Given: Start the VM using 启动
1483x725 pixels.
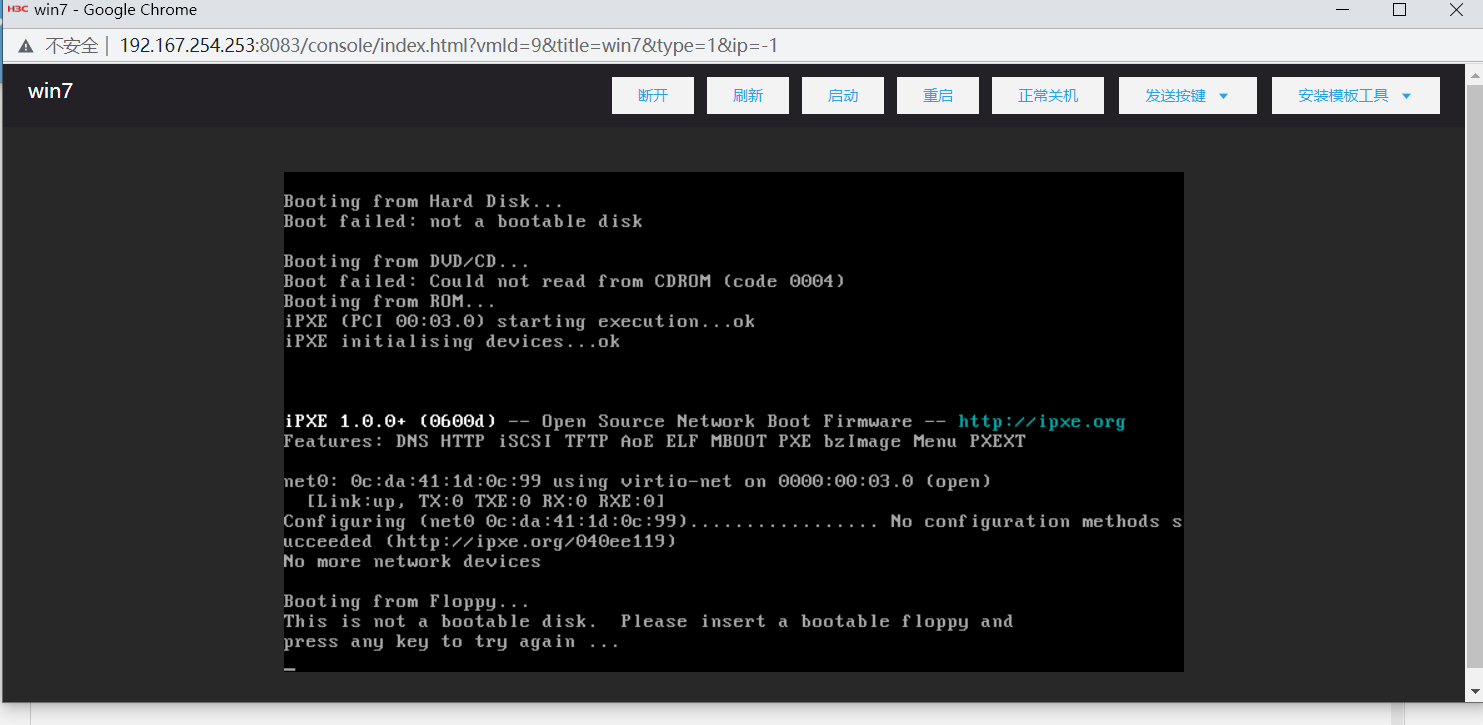Looking at the screenshot, I should click(x=843, y=96).
